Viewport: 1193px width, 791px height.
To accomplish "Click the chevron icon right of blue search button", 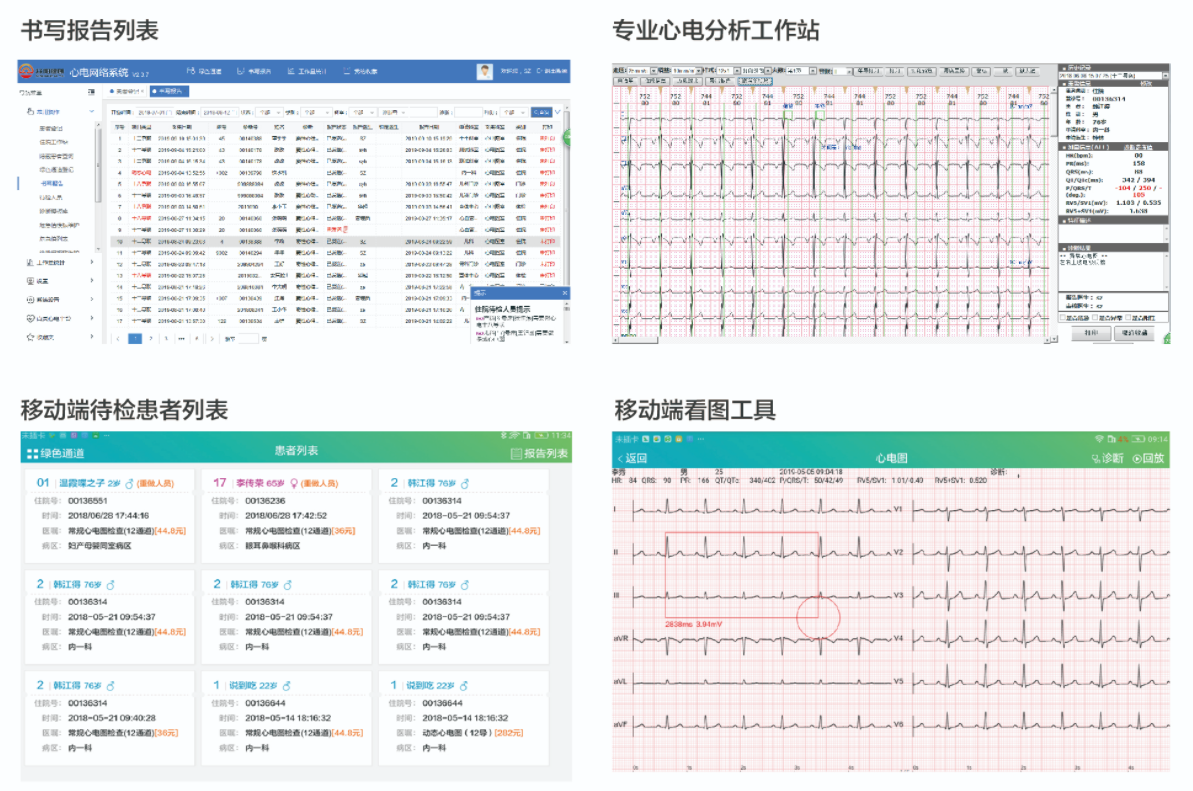I will pos(558,112).
